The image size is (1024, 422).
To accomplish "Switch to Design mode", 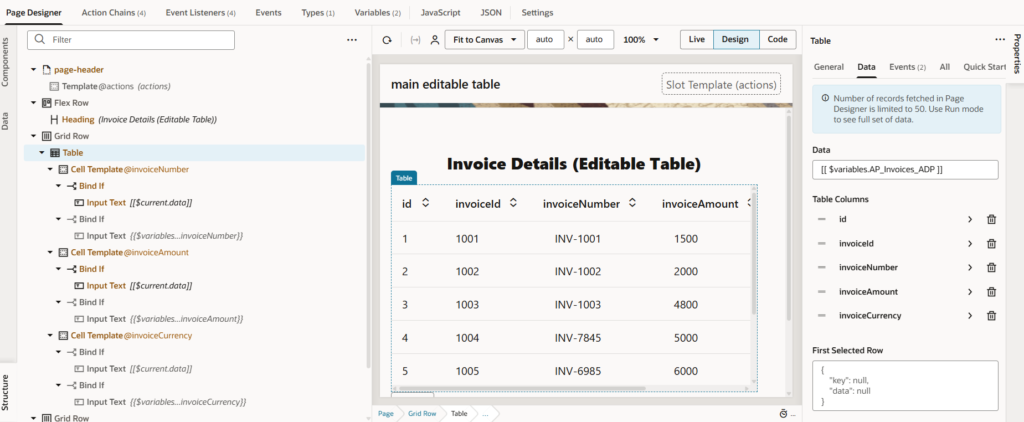I will point(735,40).
